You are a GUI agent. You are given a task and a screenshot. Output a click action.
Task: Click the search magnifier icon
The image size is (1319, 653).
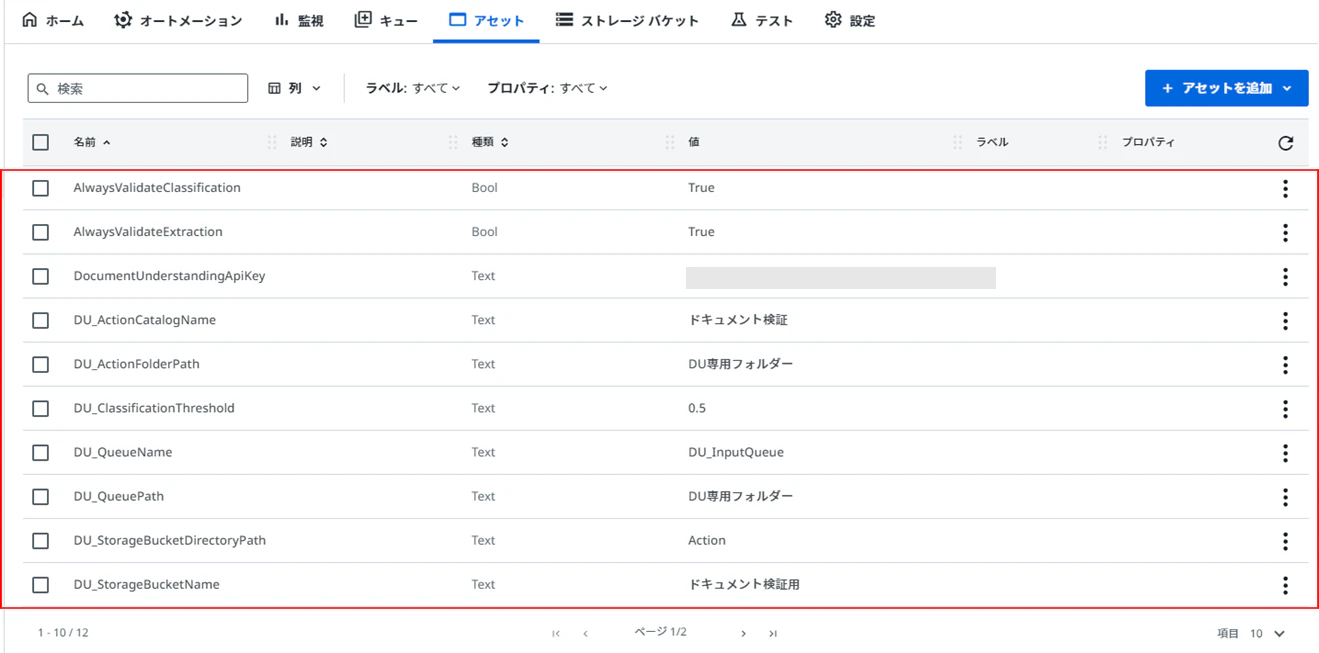[x=43, y=89]
